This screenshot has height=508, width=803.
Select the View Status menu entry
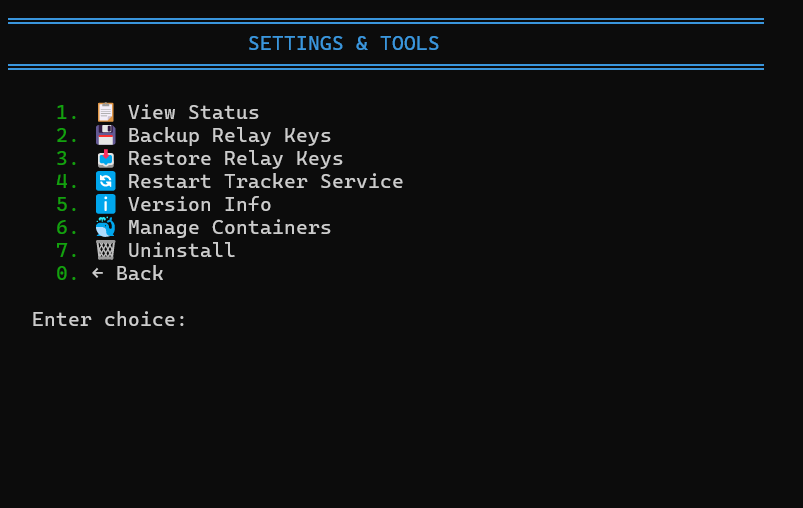click(x=193, y=112)
